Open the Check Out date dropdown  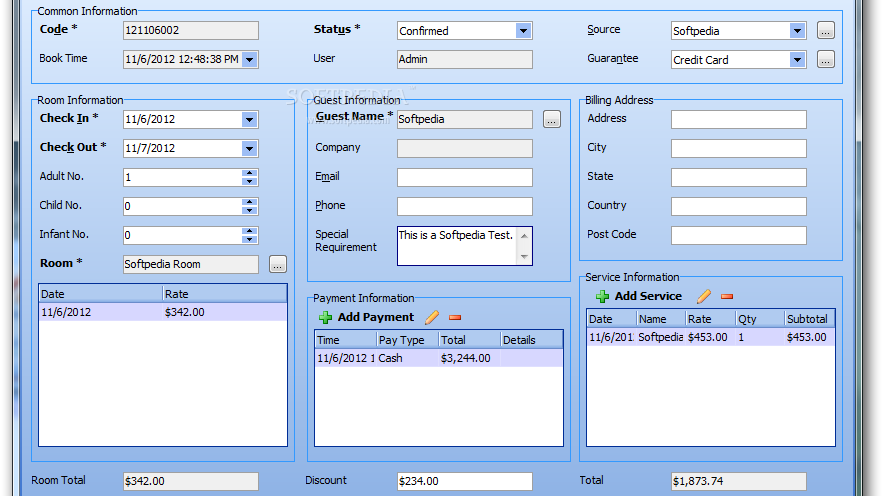click(x=249, y=149)
